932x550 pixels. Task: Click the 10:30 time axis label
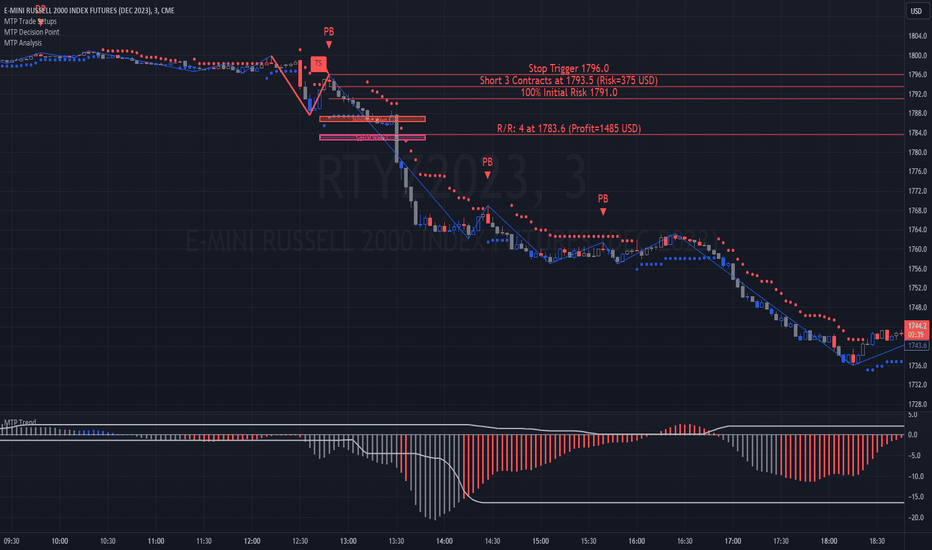coord(108,541)
